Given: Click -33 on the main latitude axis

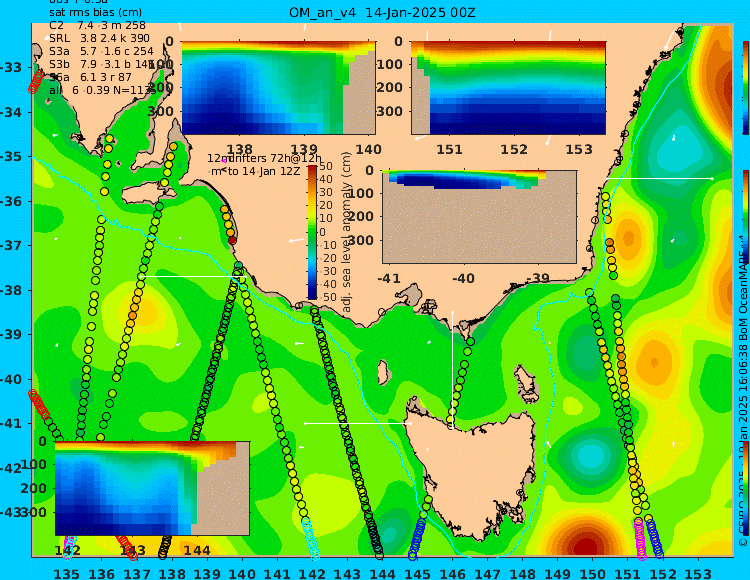Looking at the screenshot, I should [11, 67].
